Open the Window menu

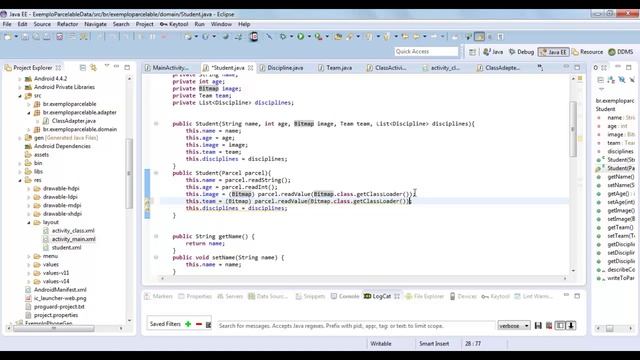tap(221, 24)
